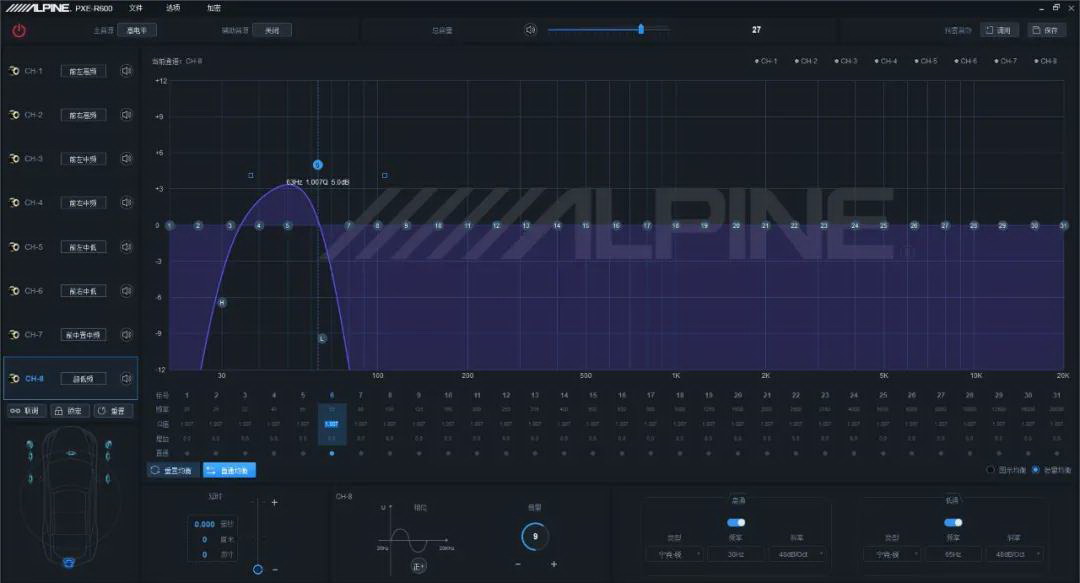Click the 重置 reset button under channel list
1080x583 pixels.
pyautogui.click(x=112, y=411)
